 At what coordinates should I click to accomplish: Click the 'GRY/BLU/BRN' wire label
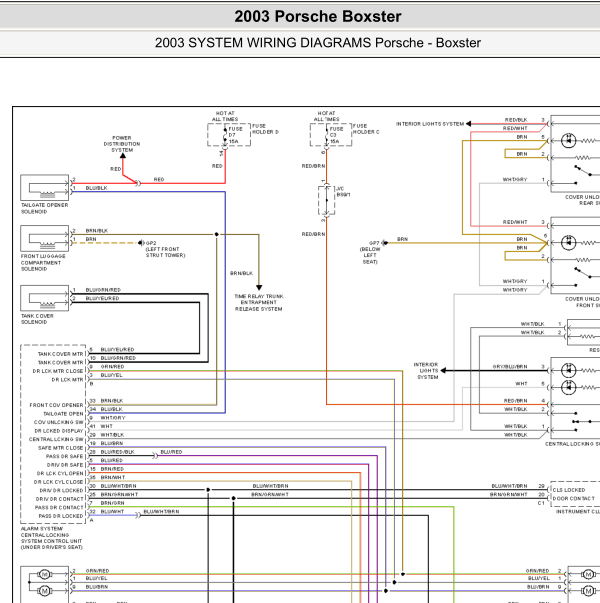click(x=510, y=367)
